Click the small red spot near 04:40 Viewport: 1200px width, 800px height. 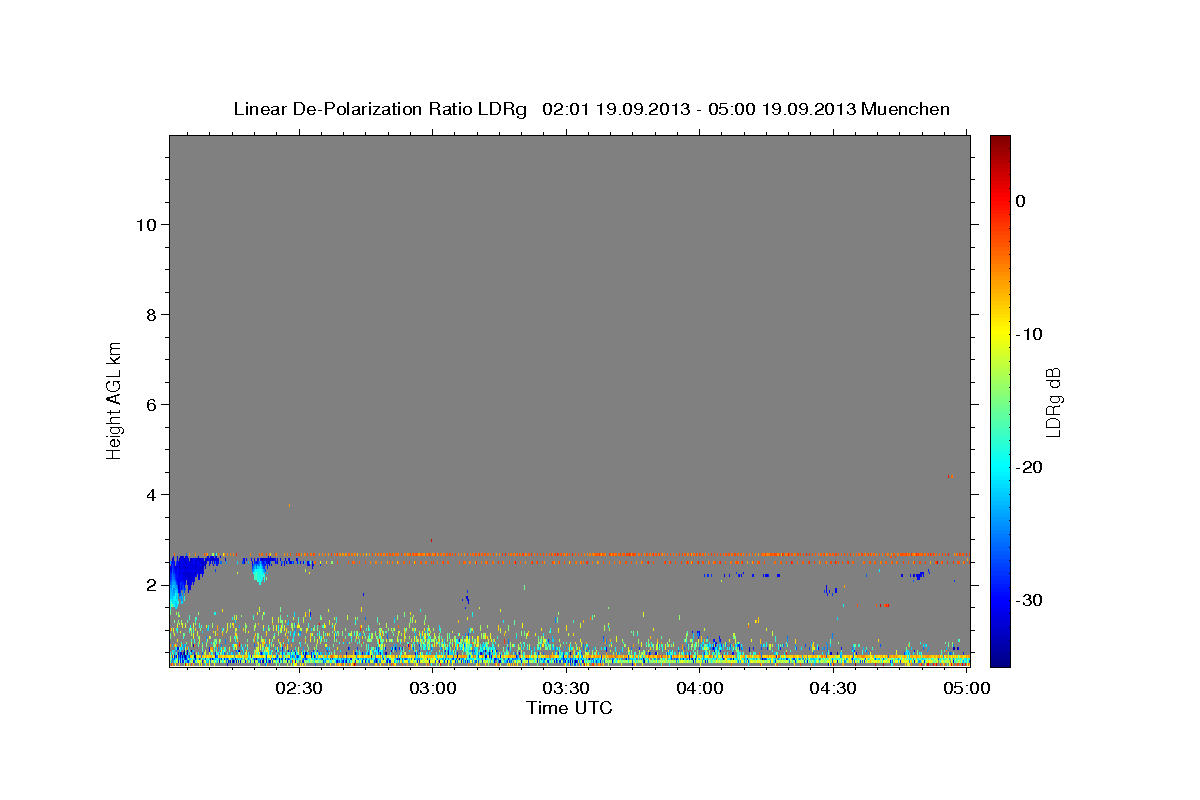[881, 605]
